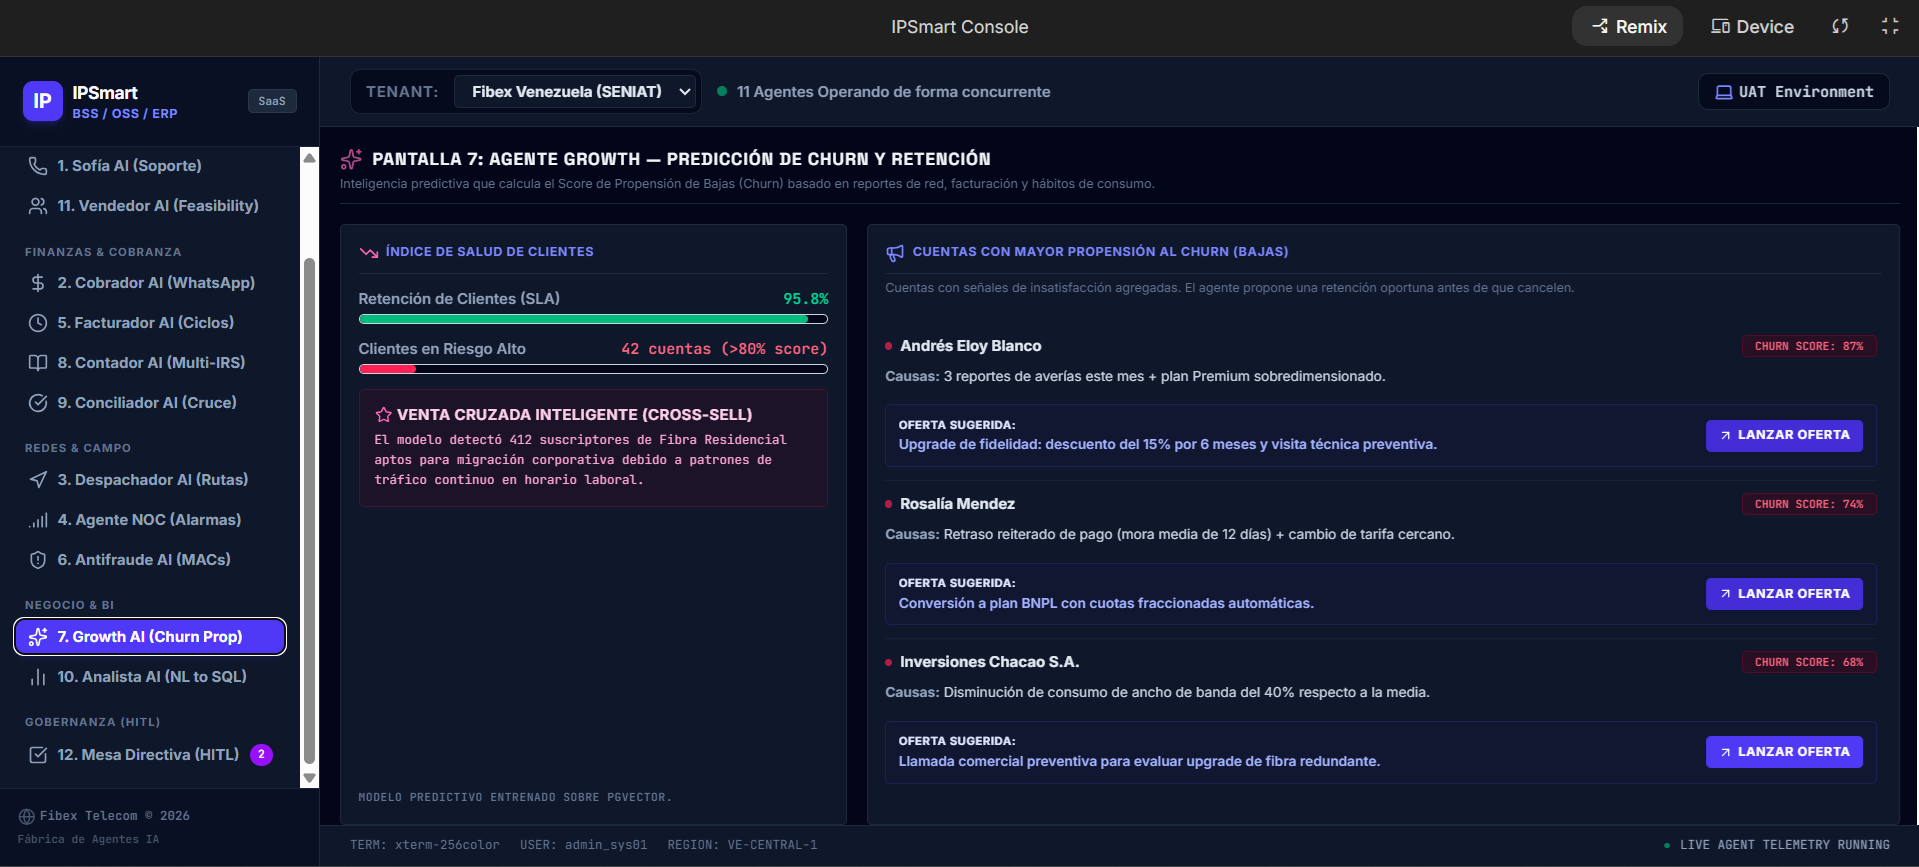The width and height of the screenshot is (1919, 867).
Task: Click LIVE AGENT TELEMETRY RUNNING status text
Action: (1784, 845)
